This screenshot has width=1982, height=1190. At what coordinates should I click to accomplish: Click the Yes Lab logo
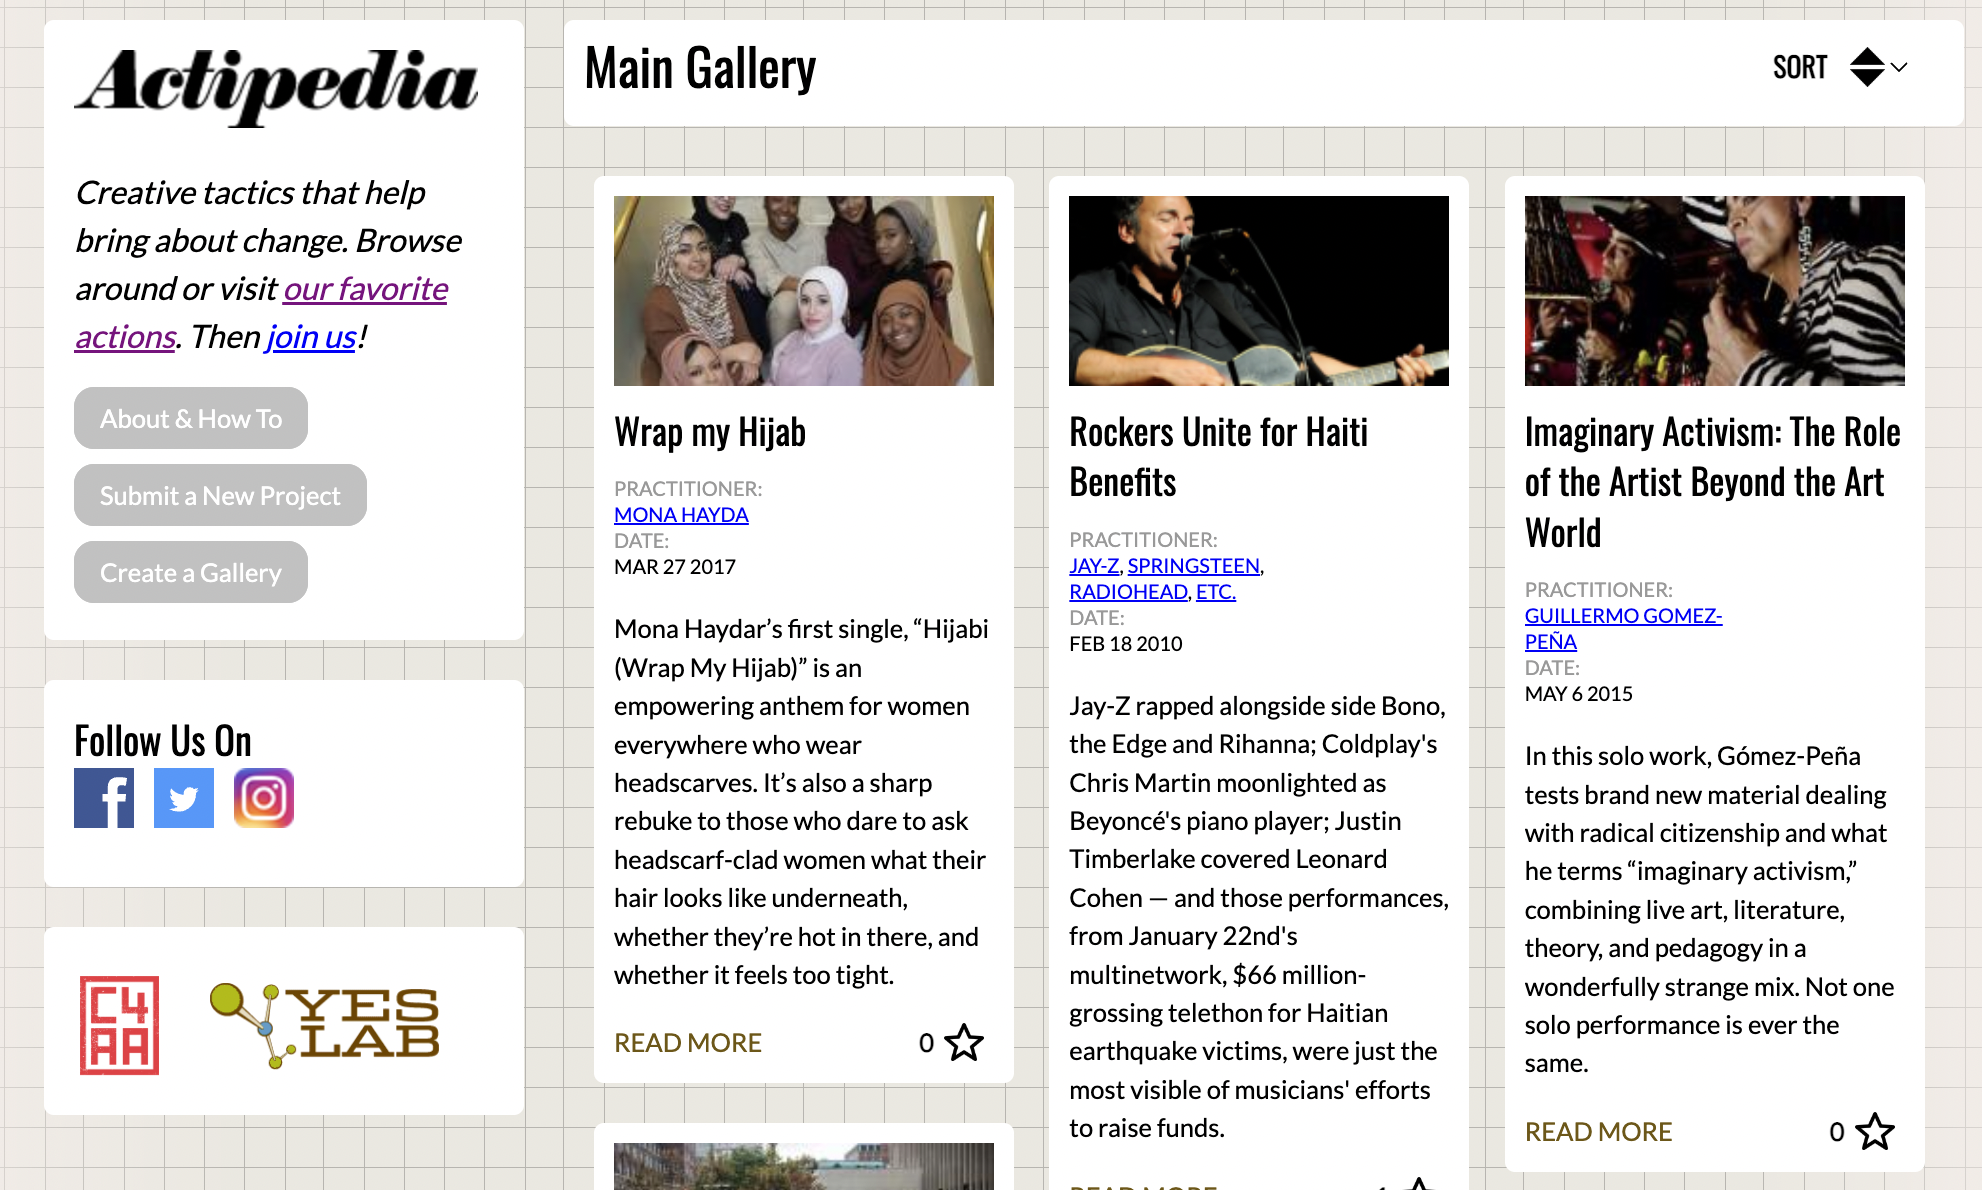325,1025
